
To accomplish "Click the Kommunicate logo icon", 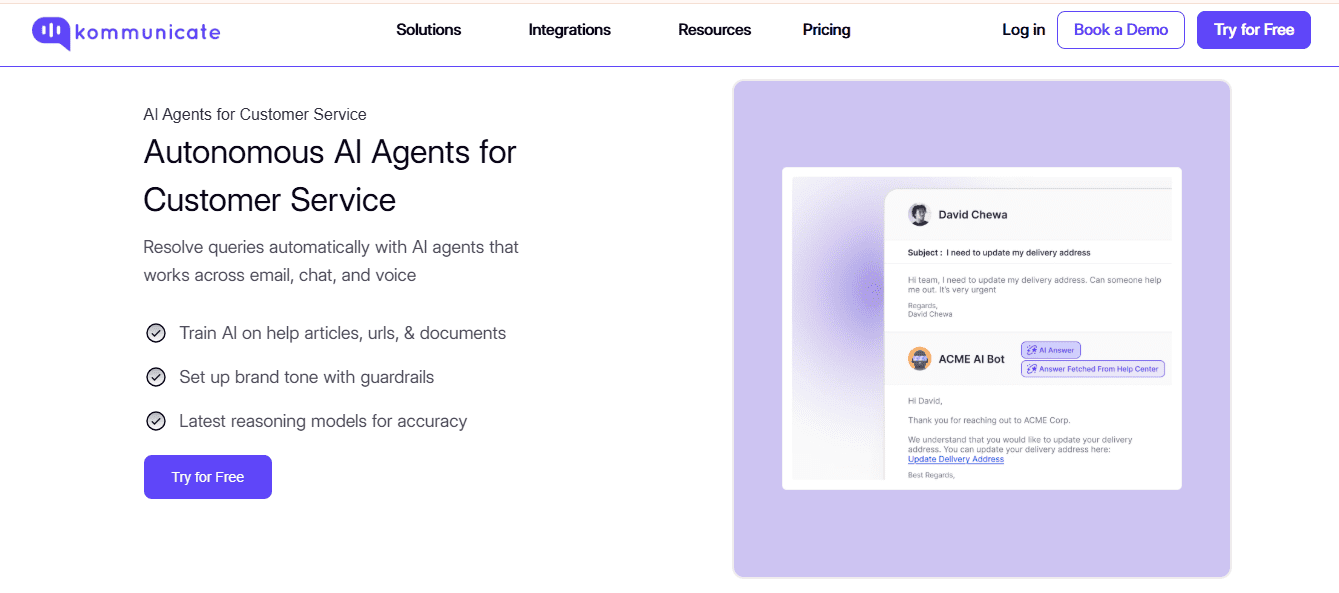I will pyautogui.click(x=52, y=32).
